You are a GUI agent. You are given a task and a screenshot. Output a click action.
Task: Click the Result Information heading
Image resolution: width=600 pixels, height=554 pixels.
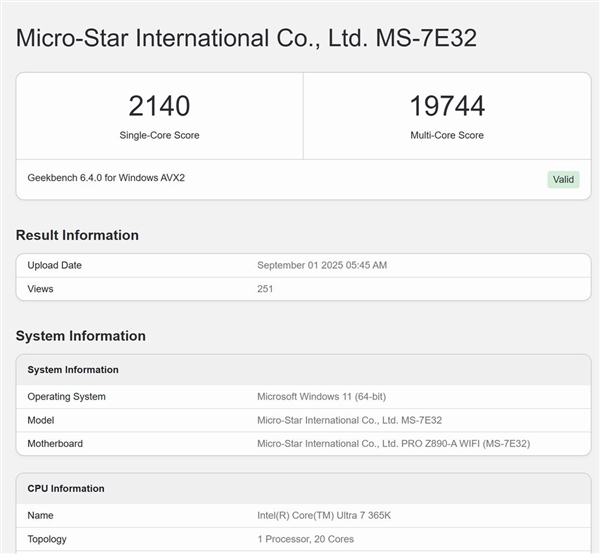coord(77,235)
